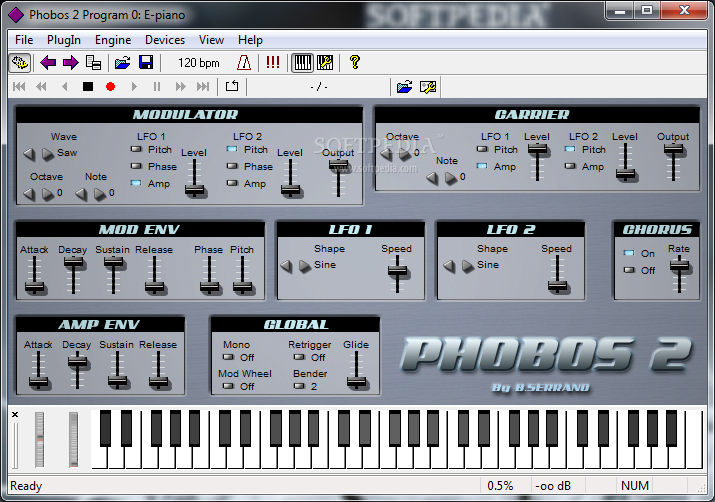Toggle the metronome icon
Viewport: 715px width, 502px height.
pos(244,62)
